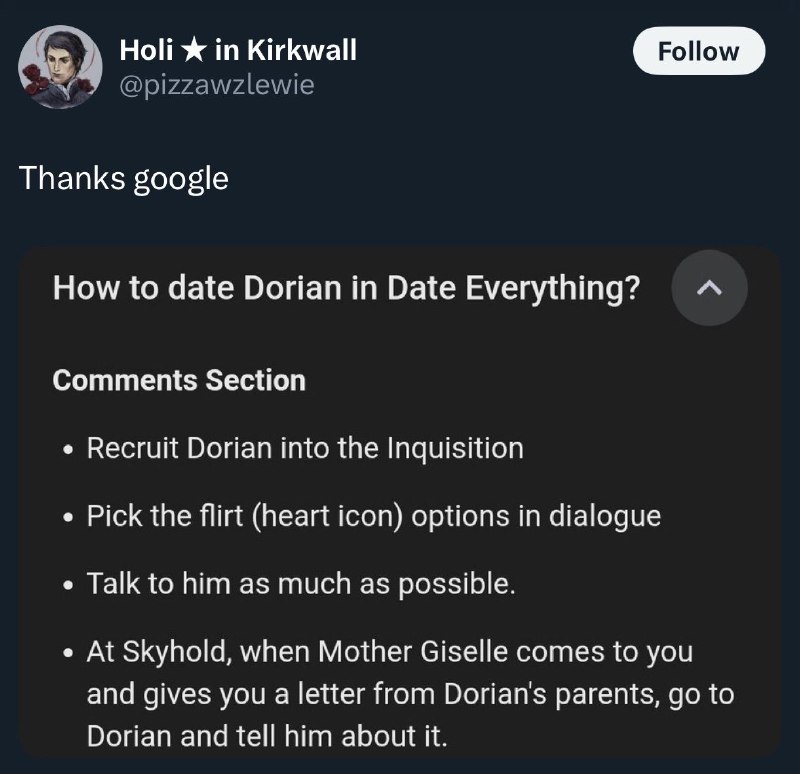Select the 'Pick the flirt (heart icon)' bullet

pos(373,516)
